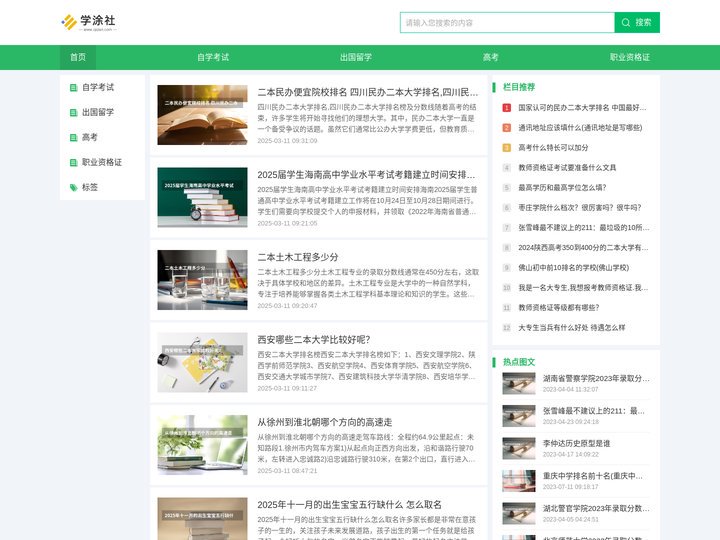720x540 pixels.
Task: Select 自学考试 text in left sidebar
Action: [98, 87]
